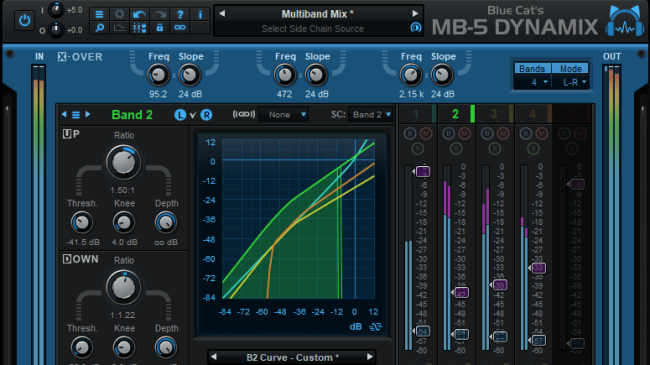Click the input gain knob (+5.0)
This screenshot has height=365, width=650.
pos(56,10)
